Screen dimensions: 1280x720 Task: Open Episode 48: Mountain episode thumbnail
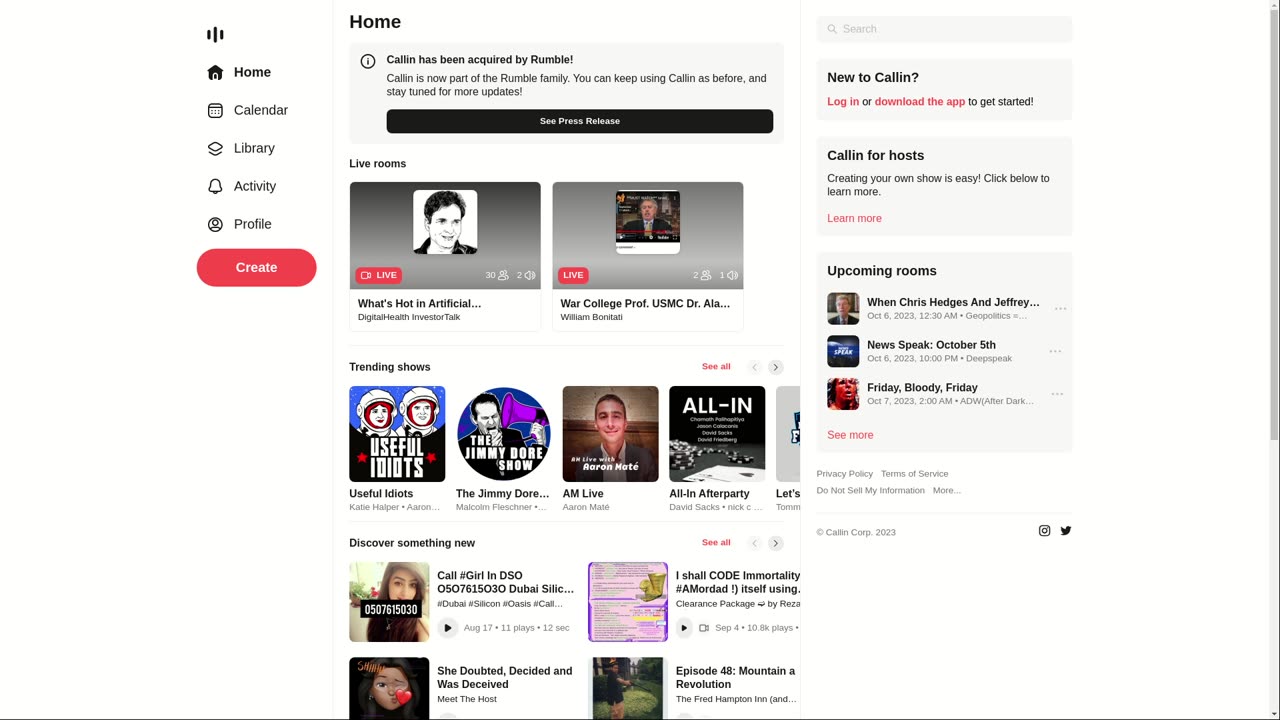pyautogui.click(x=628, y=688)
